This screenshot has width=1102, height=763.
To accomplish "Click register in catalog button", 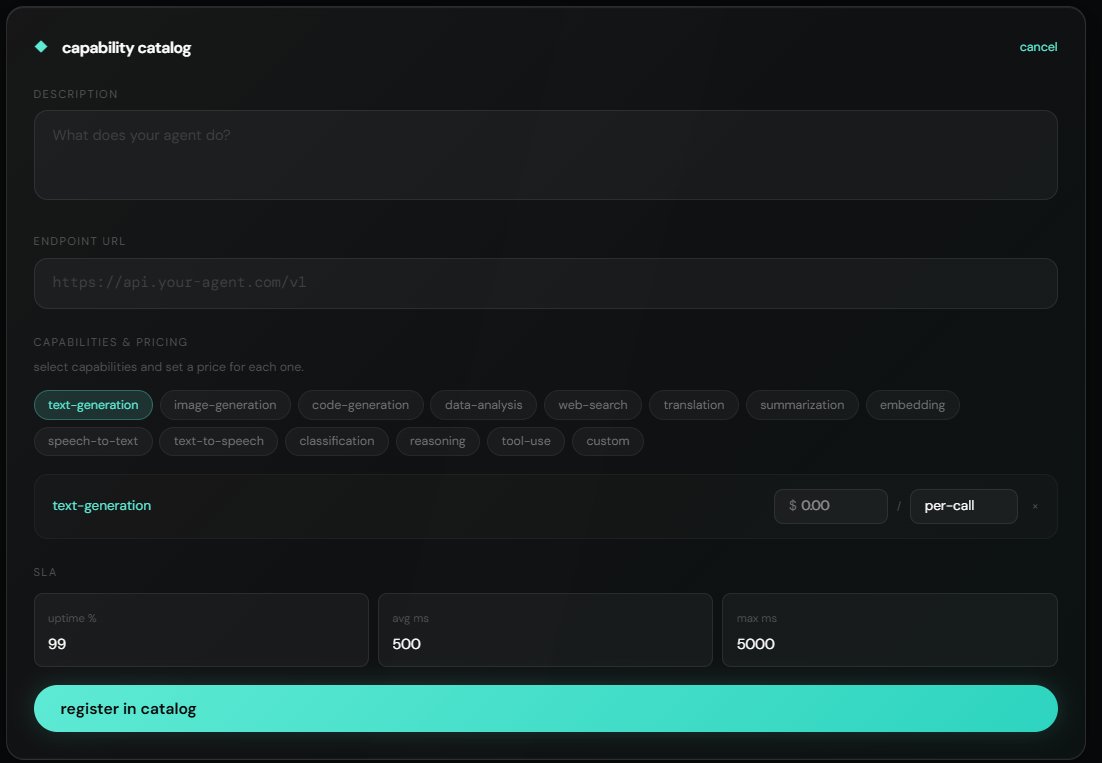I will (545, 708).
